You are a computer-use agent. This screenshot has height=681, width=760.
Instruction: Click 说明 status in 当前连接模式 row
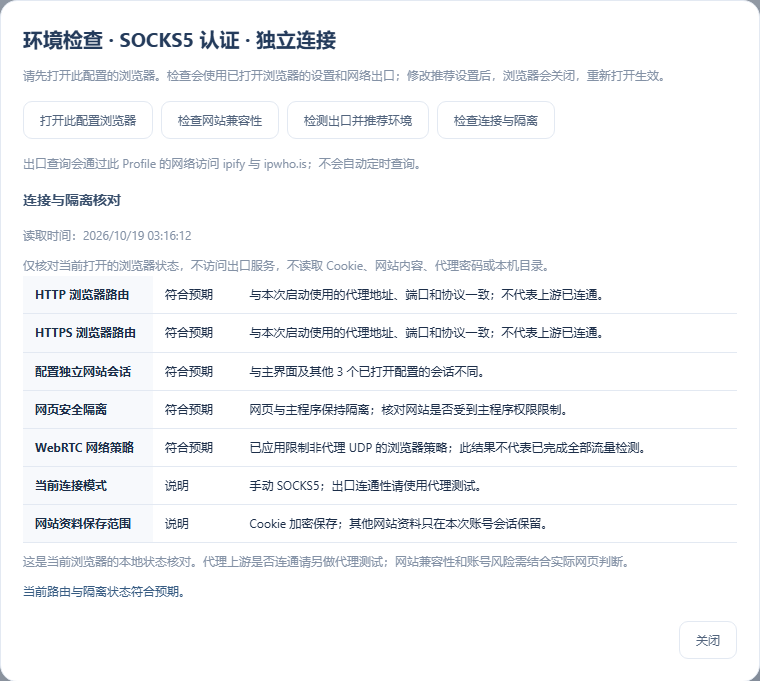coord(176,486)
